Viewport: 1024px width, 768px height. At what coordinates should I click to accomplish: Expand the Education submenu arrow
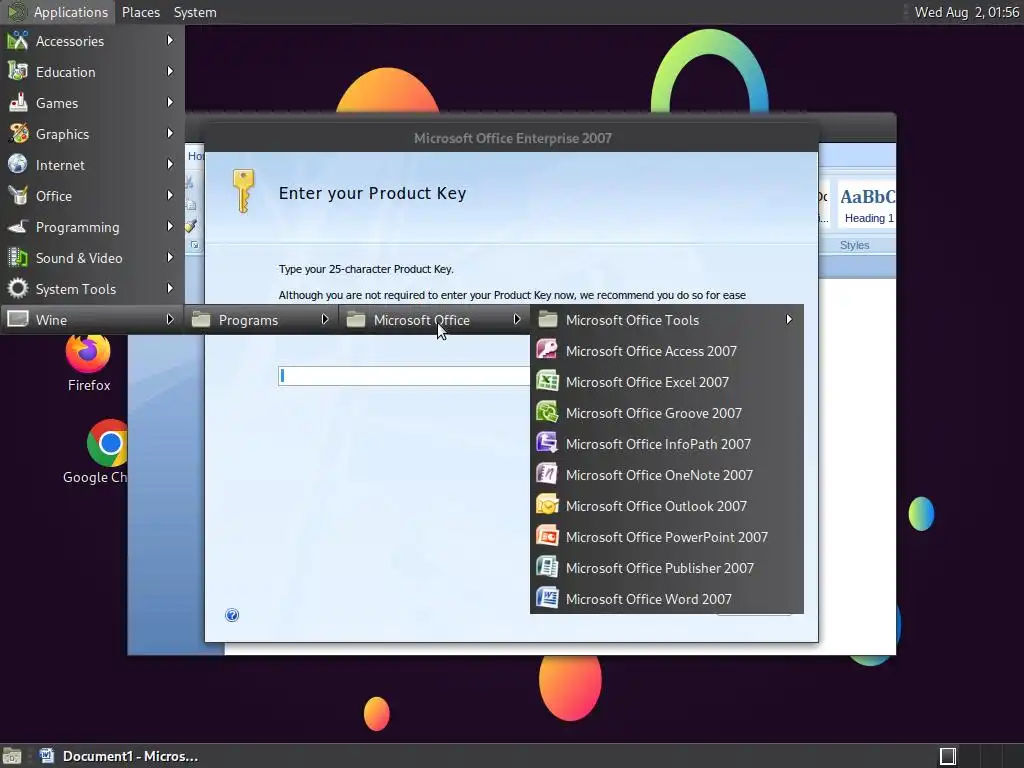pyautogui.click(x=170, y=71)
